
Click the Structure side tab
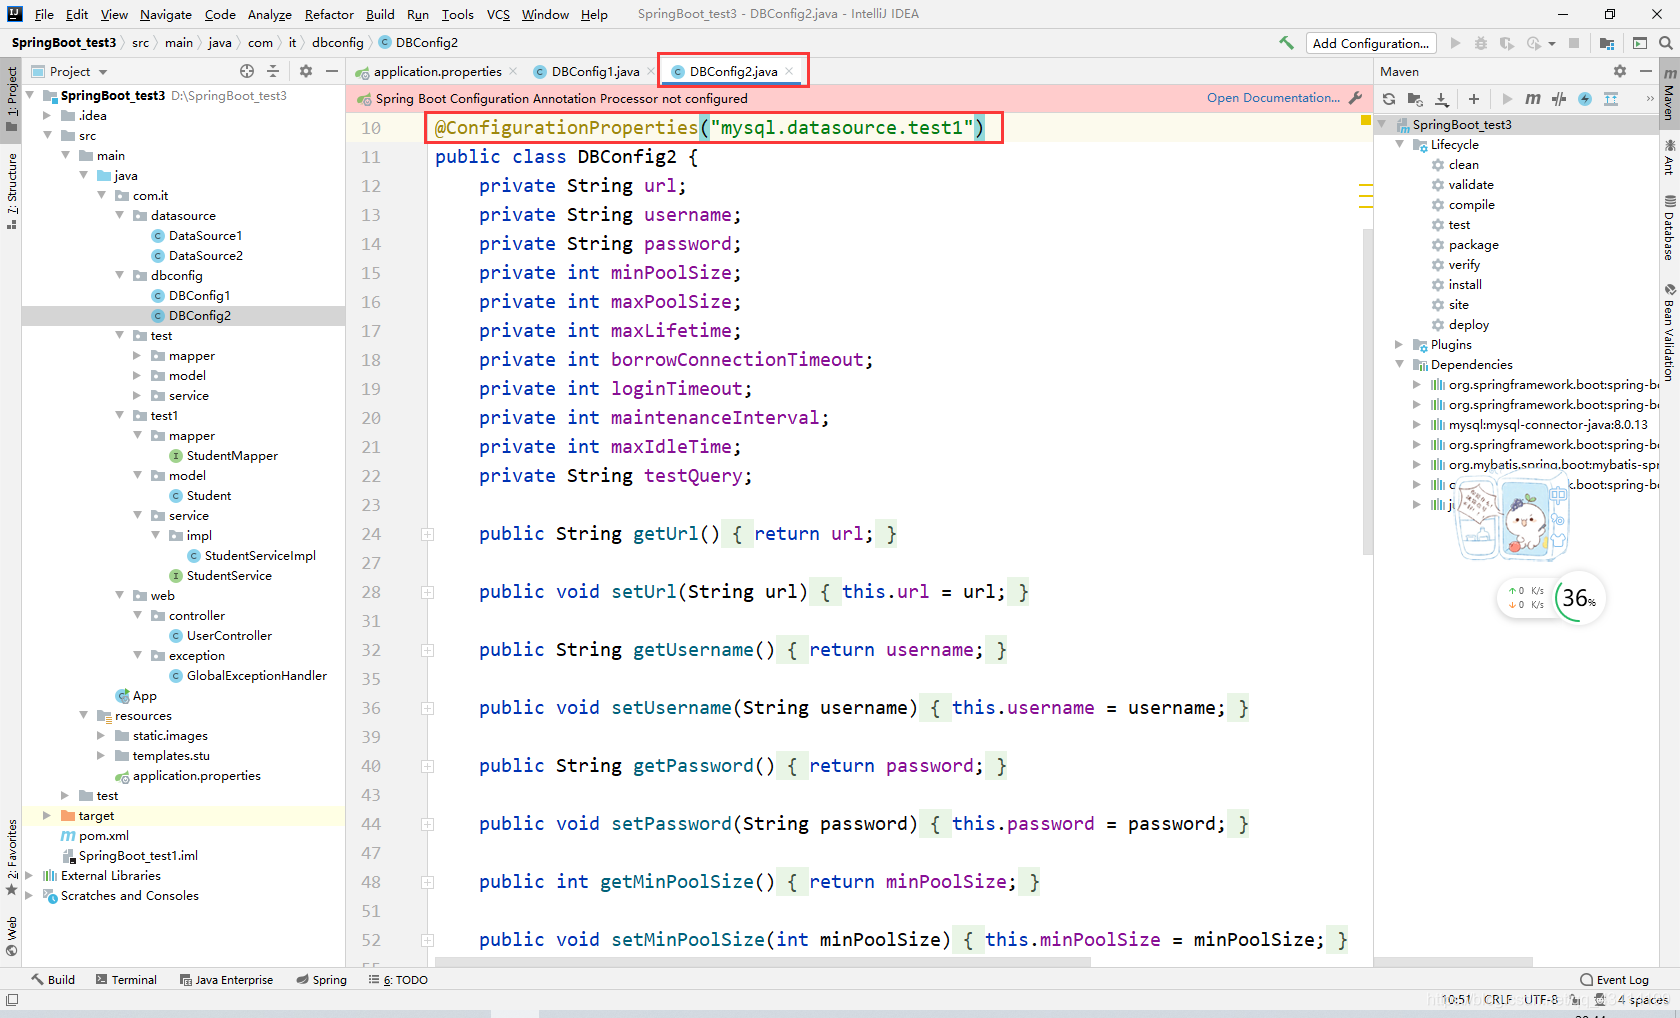click(11, 190)
